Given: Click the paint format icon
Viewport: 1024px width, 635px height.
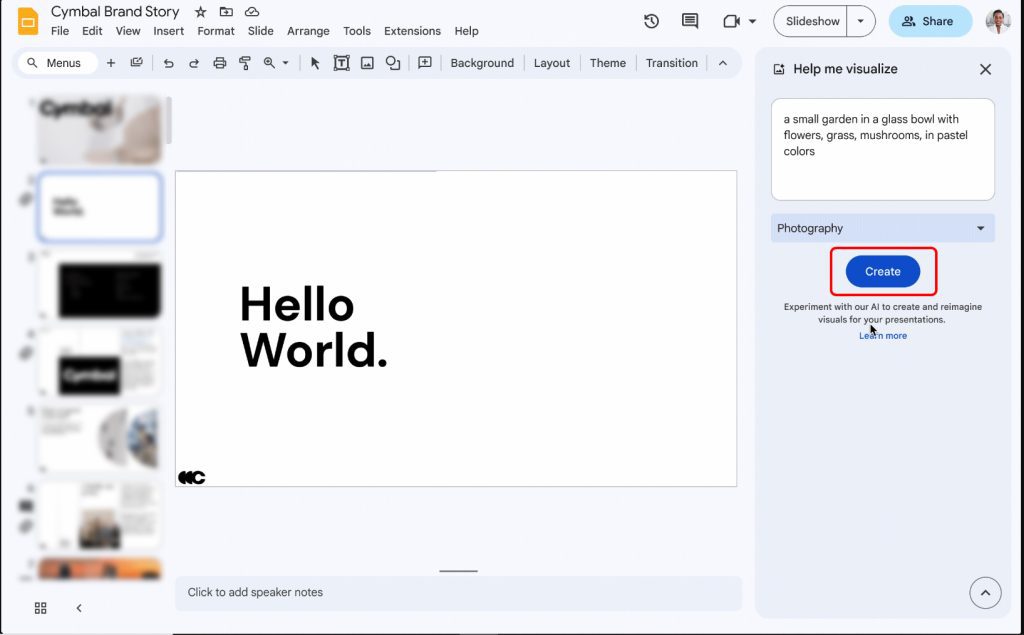Looking at the screenshot, I should (x=245, y=63).
